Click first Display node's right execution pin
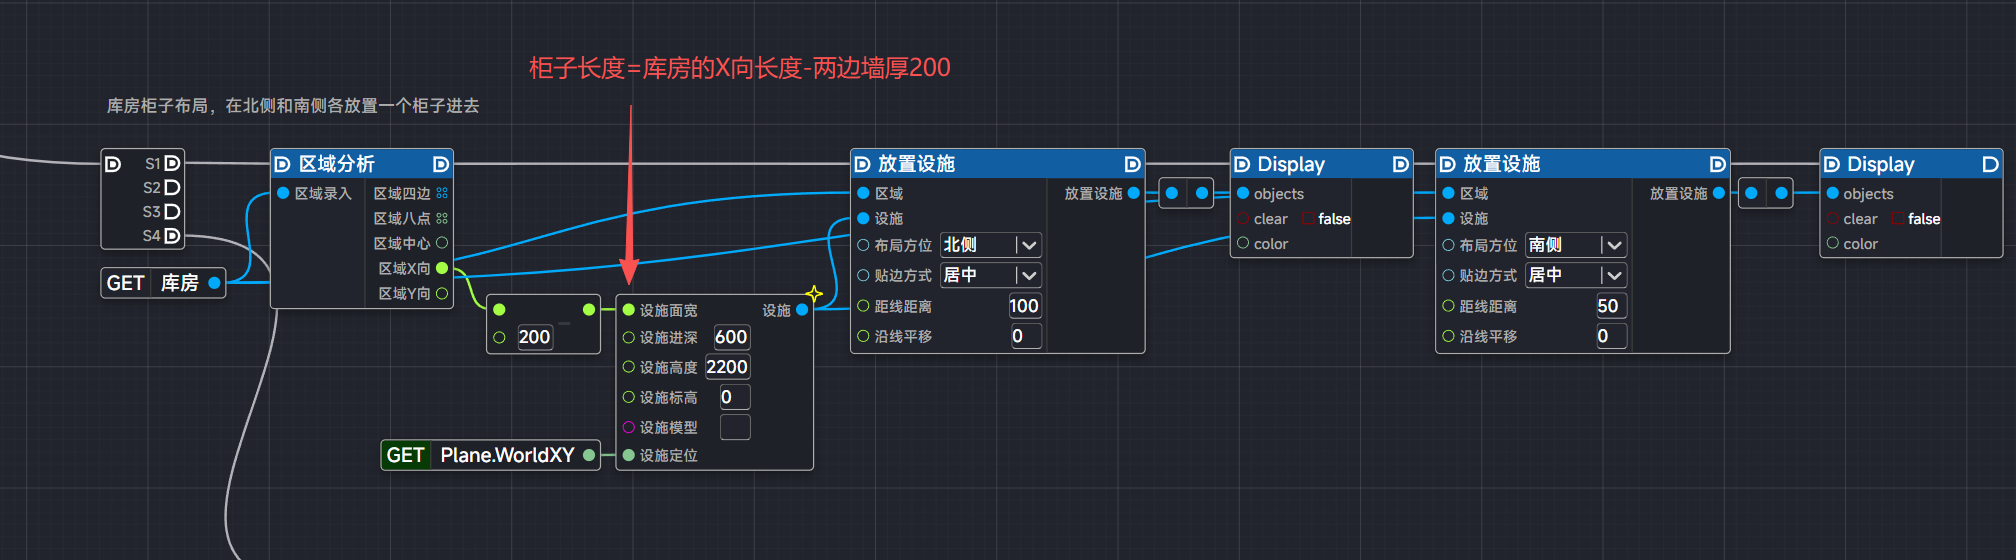The image size is (2016, 560). tap(1400, 164)
